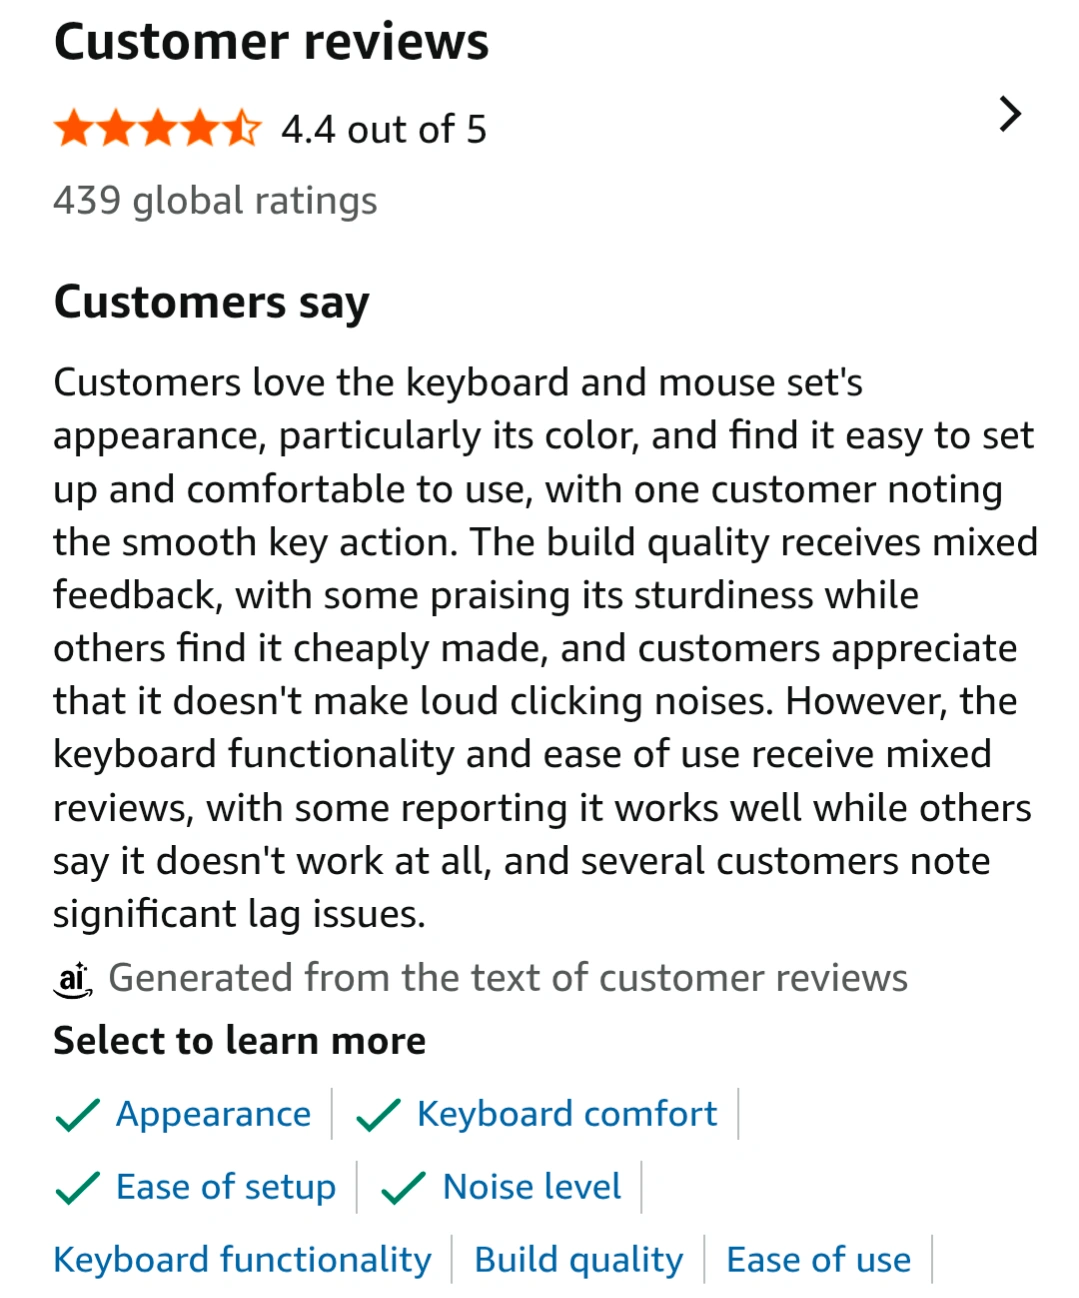Viewport: 1079px width, 1298px height.
Task: Click the Select to learn more label
Action: click(239, 1041)
